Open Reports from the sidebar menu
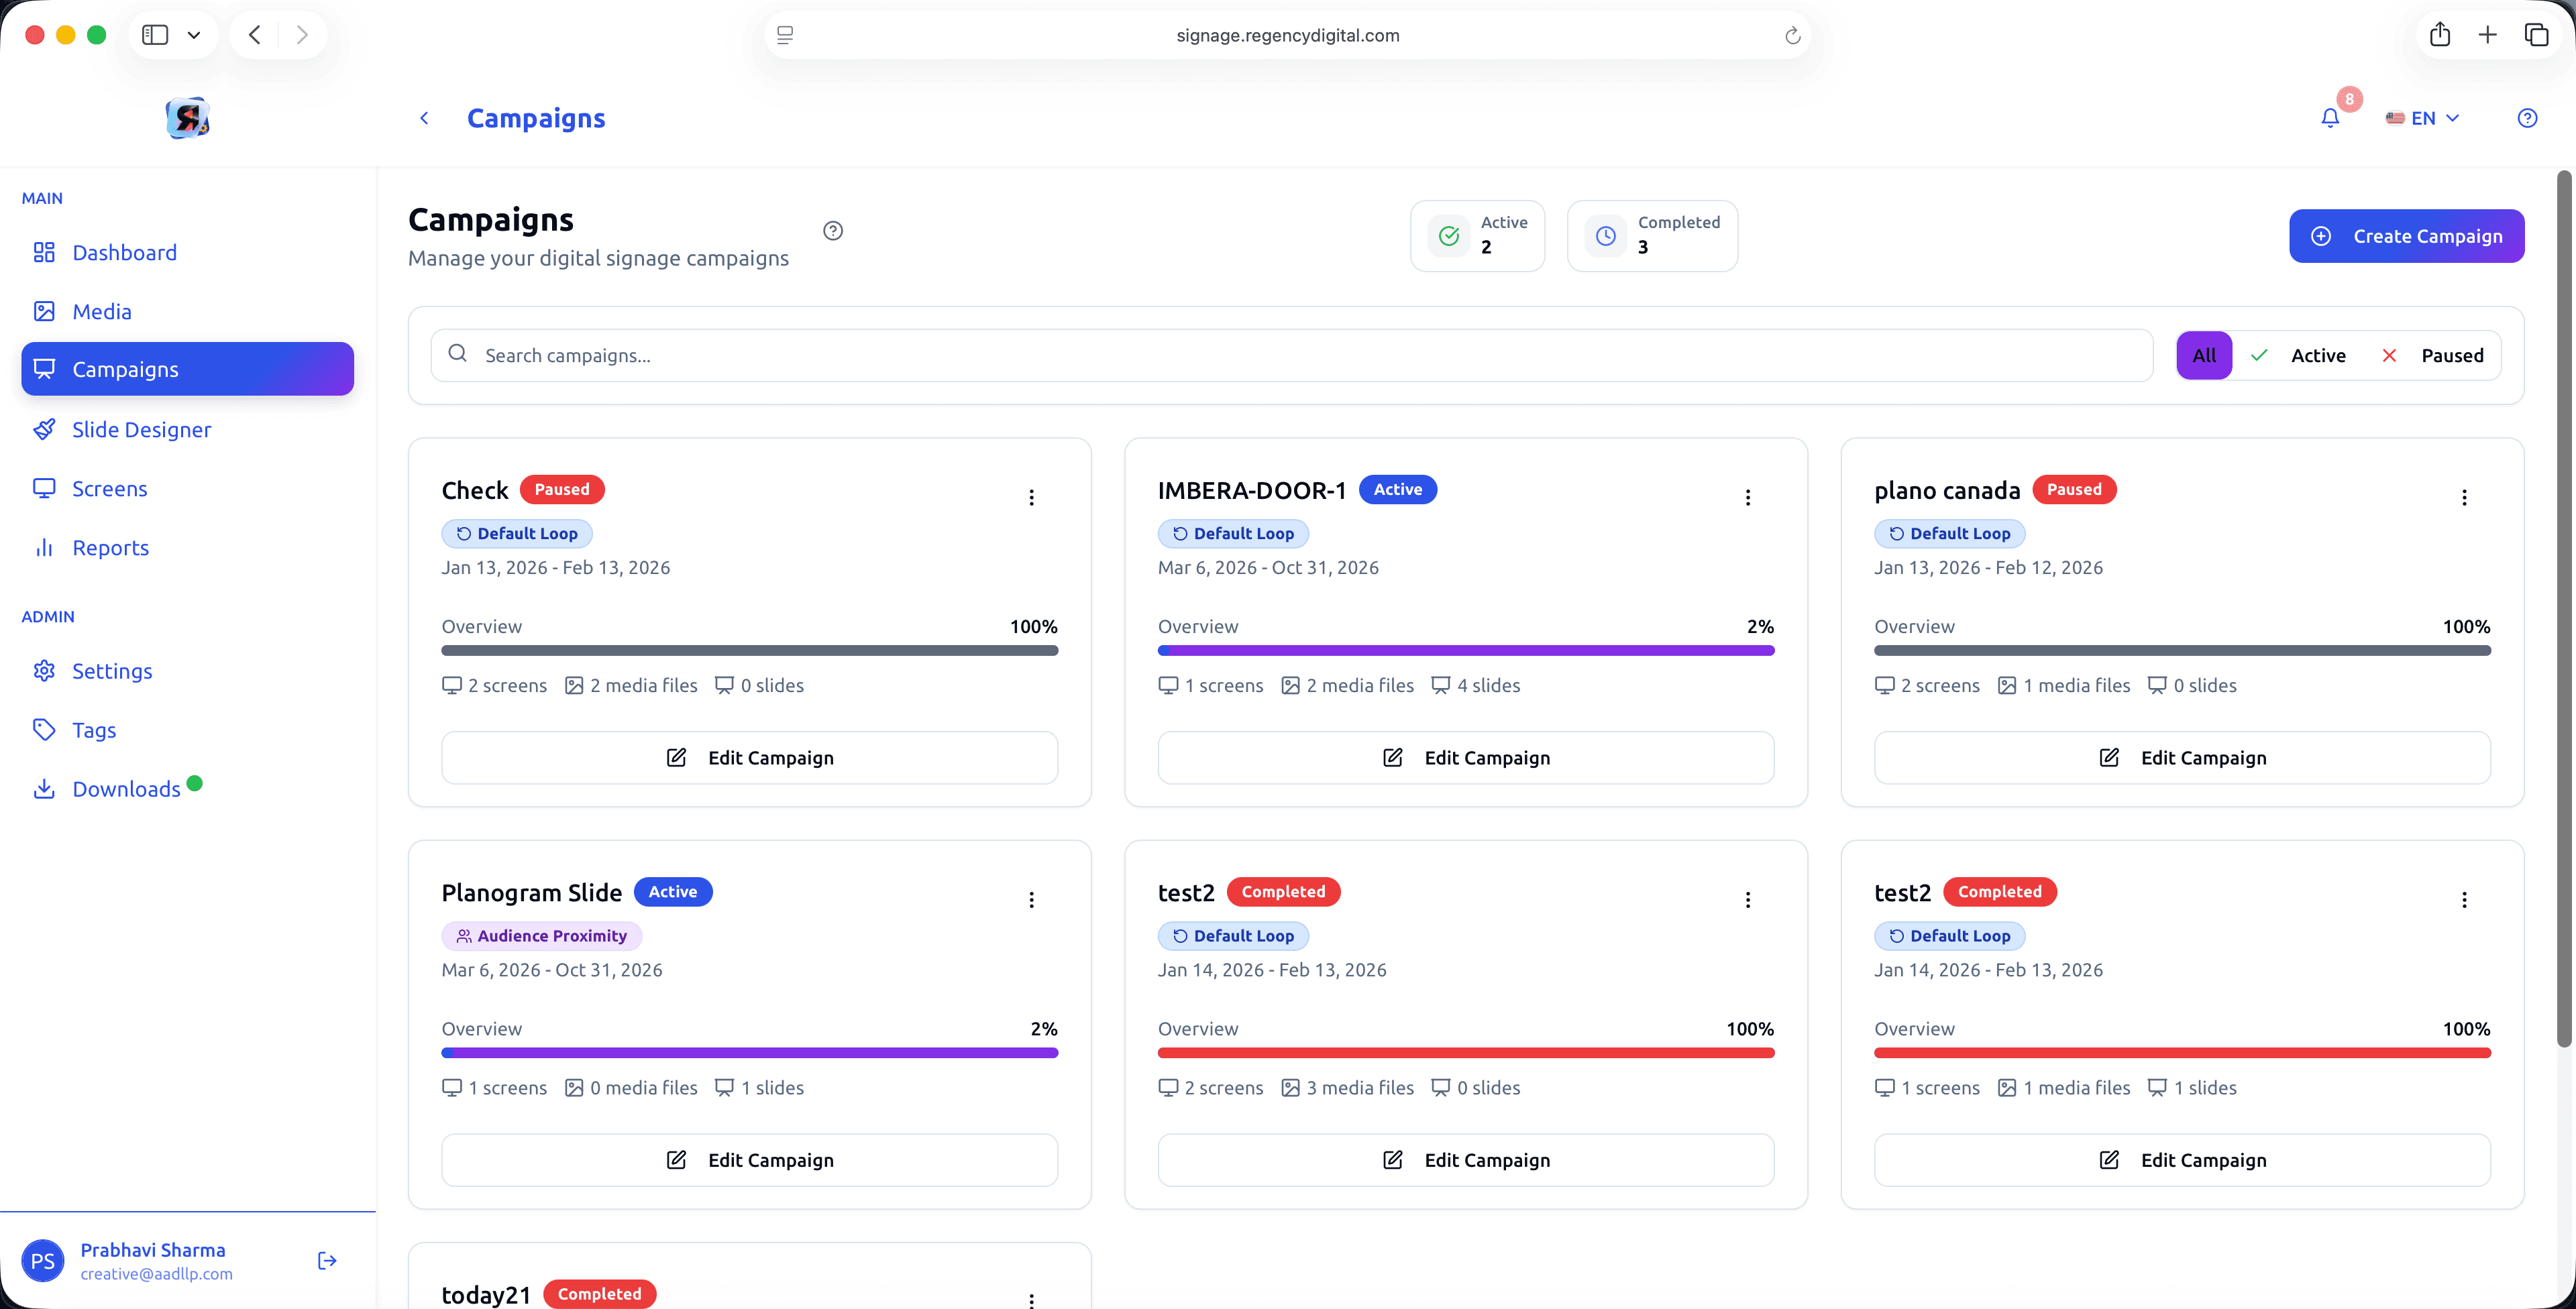 click(110, 548)
